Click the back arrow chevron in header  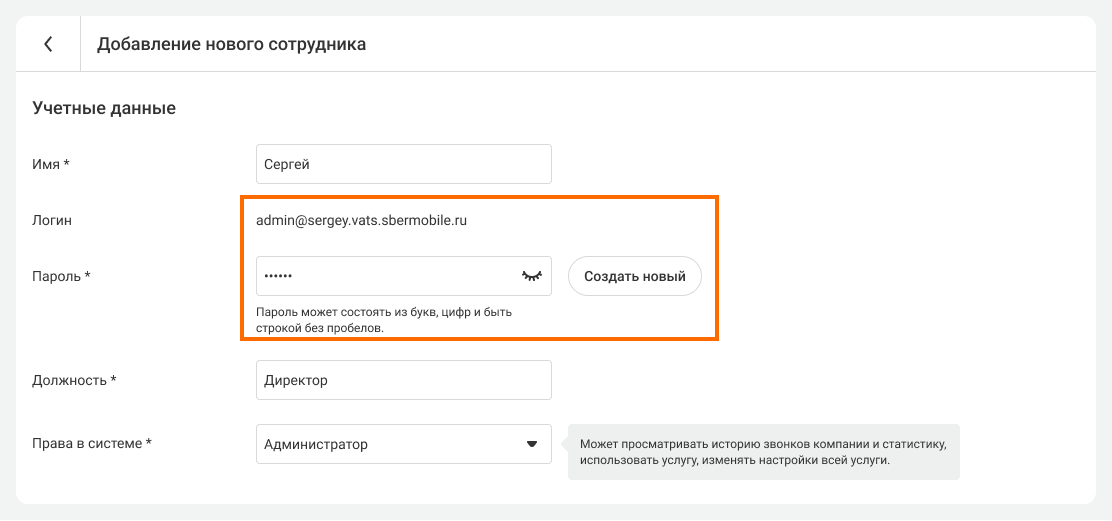tap(48, 44)
